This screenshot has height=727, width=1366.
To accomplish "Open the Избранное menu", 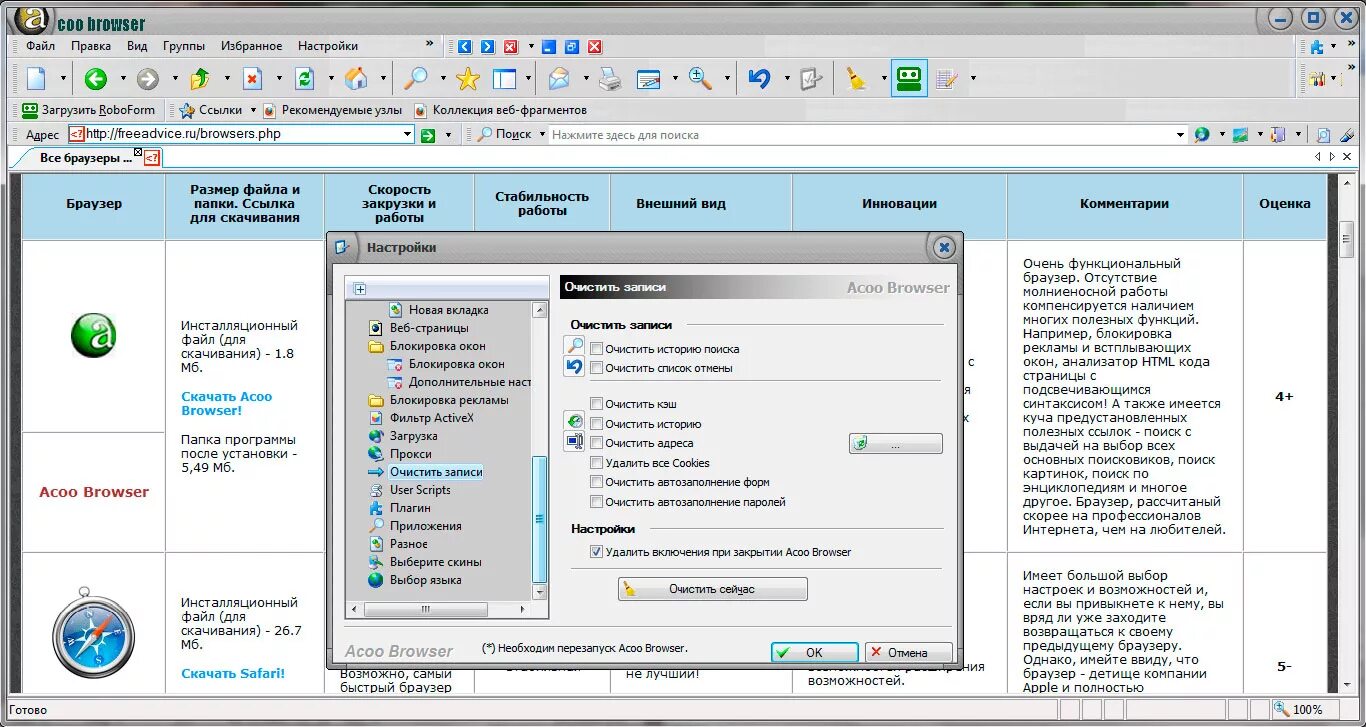I will [252, 46].
